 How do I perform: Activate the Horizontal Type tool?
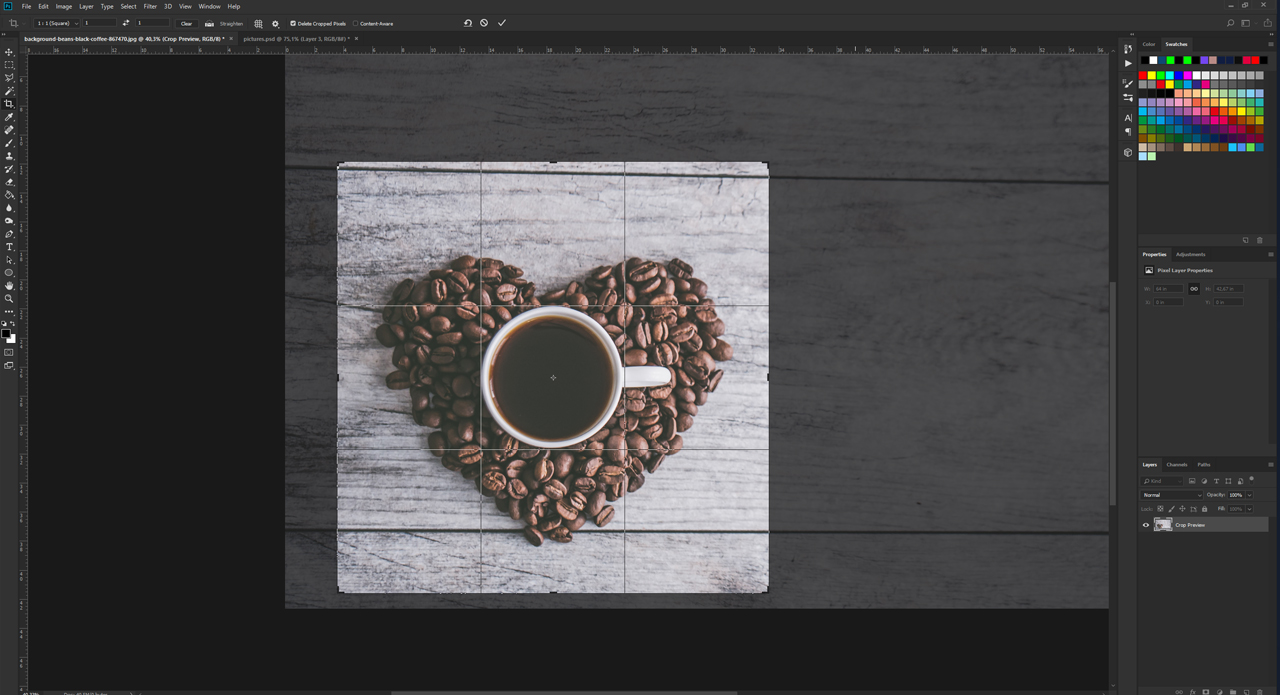[9, 247]
